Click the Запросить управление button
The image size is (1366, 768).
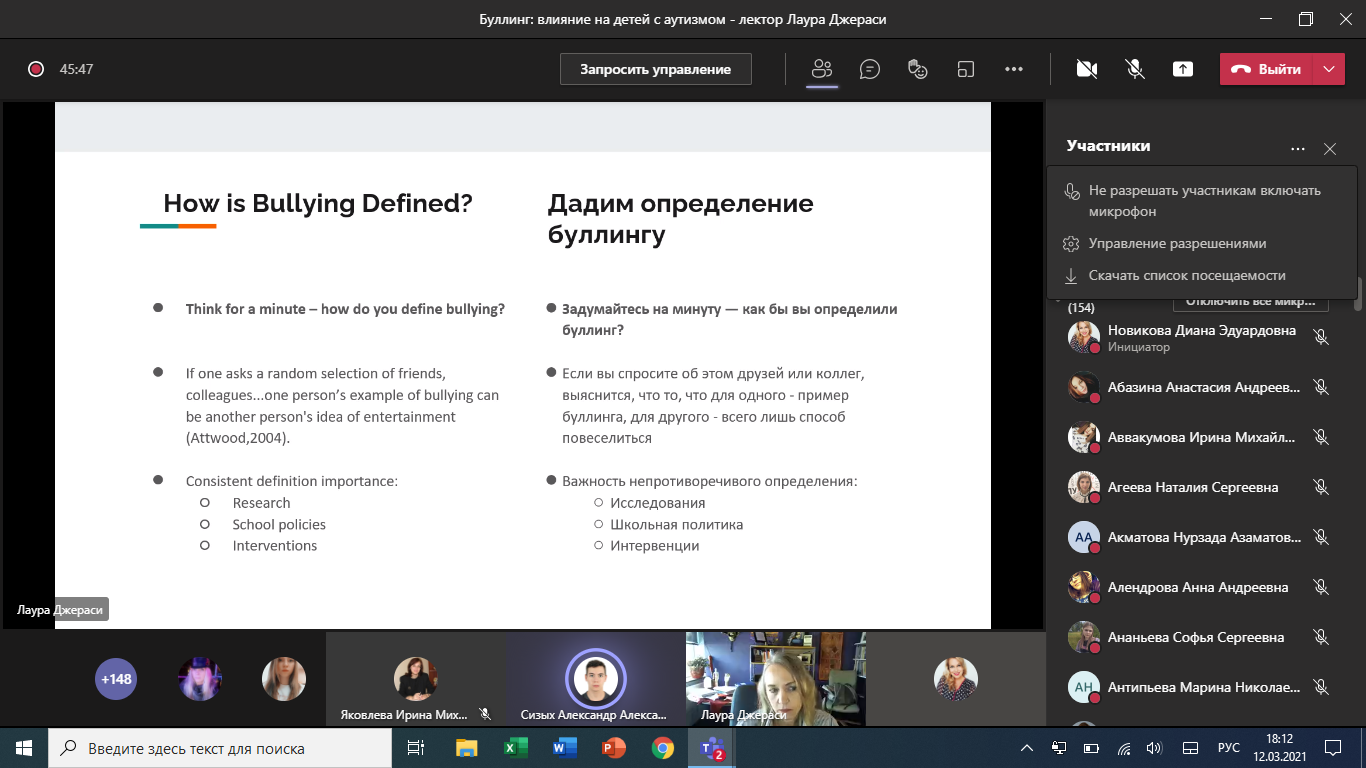pos(655,69)
